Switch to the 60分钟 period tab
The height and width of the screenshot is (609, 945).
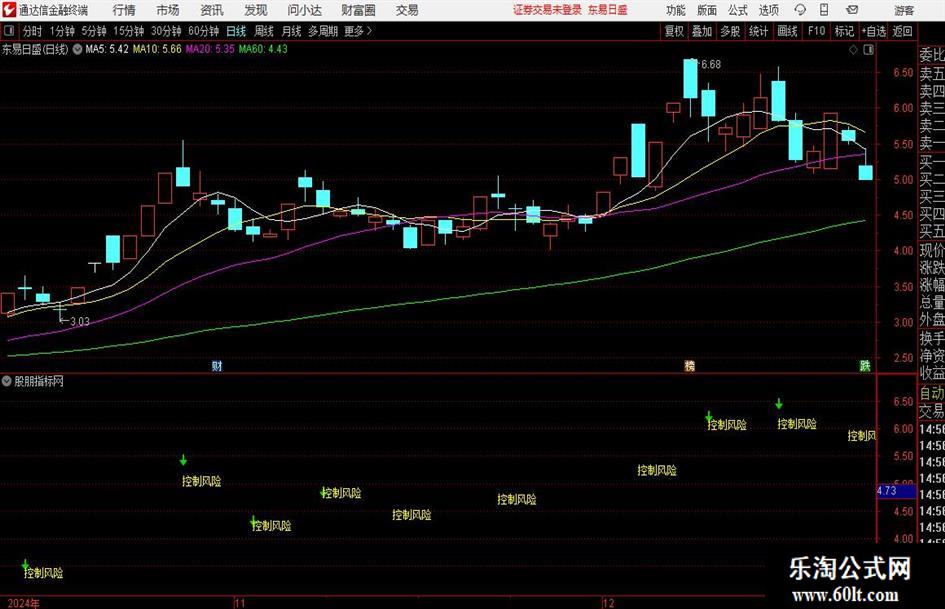203,31
